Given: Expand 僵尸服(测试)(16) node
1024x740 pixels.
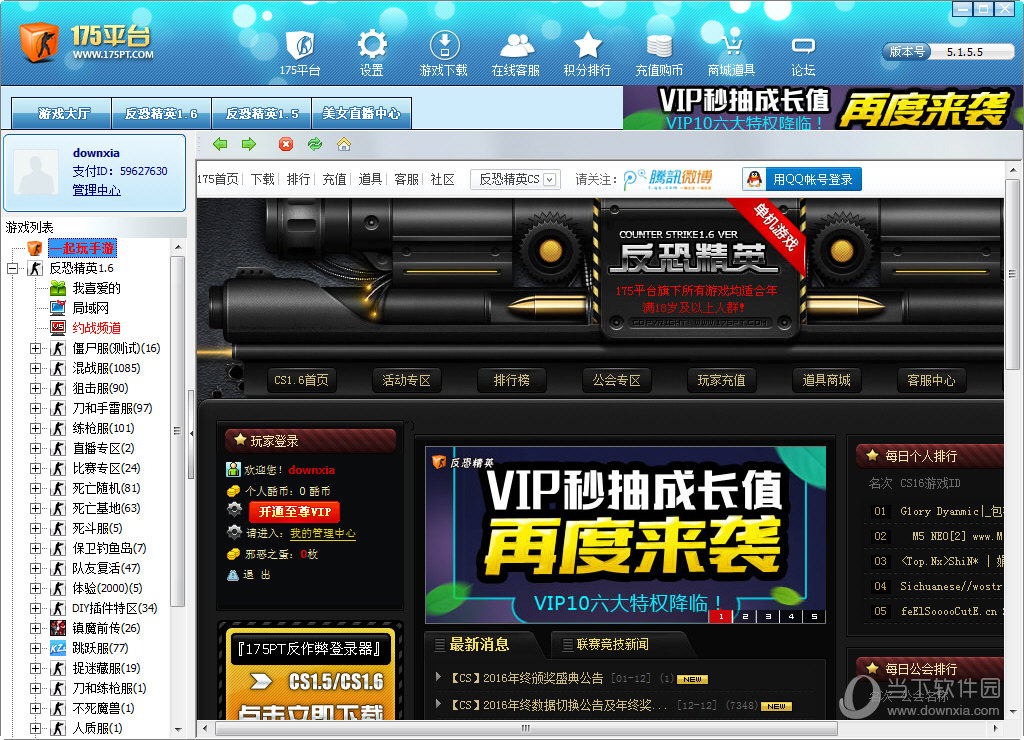Looking at the screenshot, I should [35, 349].
